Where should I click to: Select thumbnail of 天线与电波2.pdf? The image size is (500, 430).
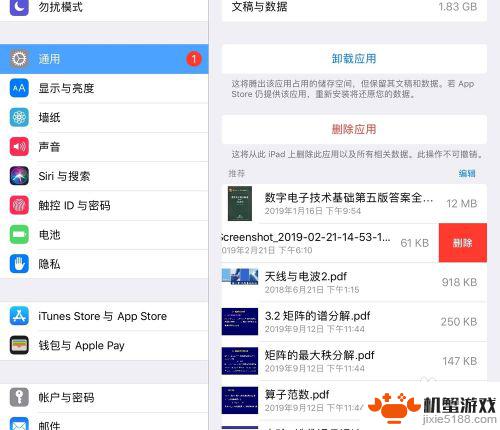point(240,276)
